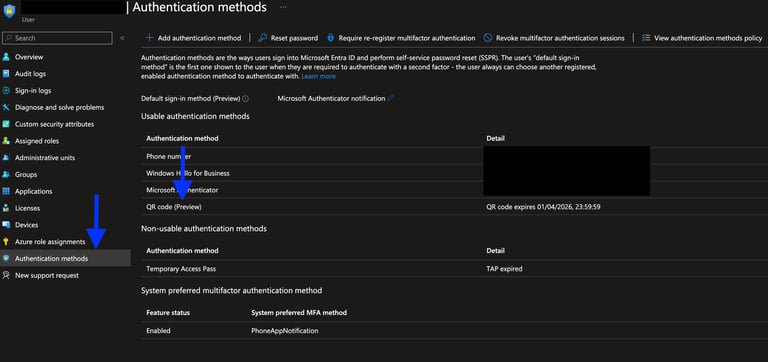The width and height of the screenshot is (768, 362).
Task: Click QR code expires 01/04/2026 detail
Action: coord(543,207)
